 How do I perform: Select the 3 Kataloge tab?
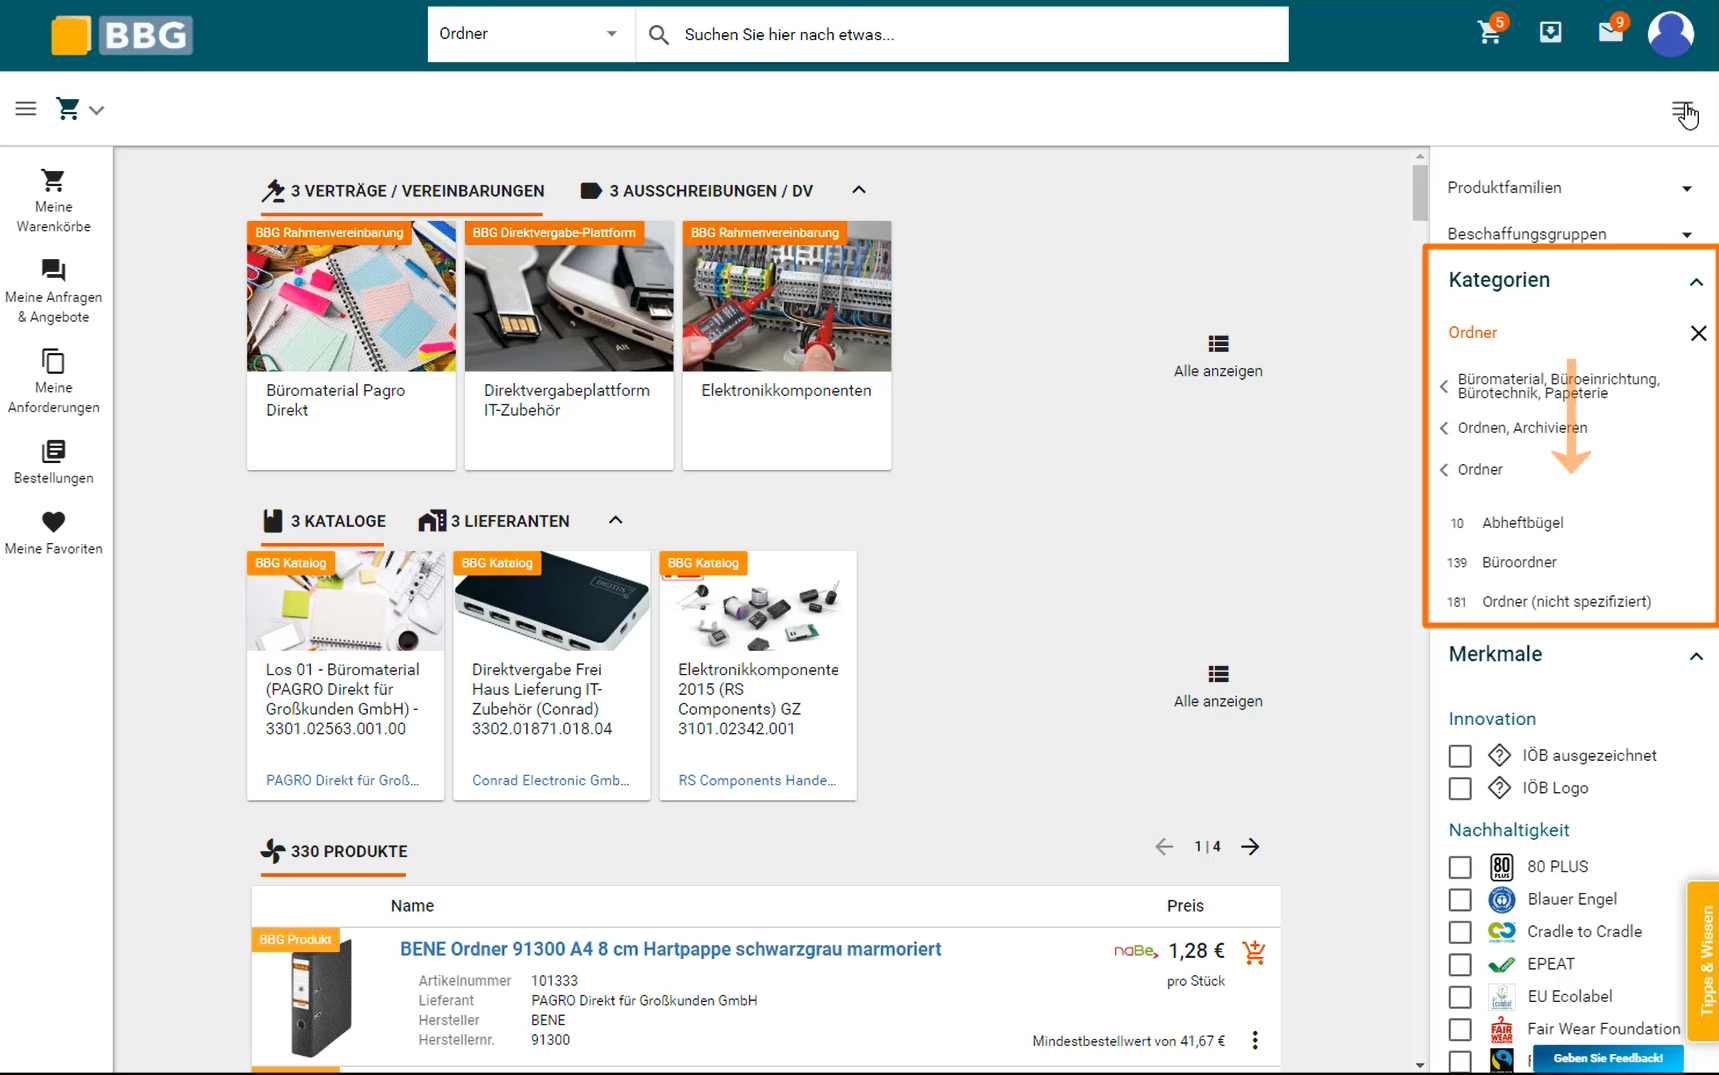click(323, 521)
